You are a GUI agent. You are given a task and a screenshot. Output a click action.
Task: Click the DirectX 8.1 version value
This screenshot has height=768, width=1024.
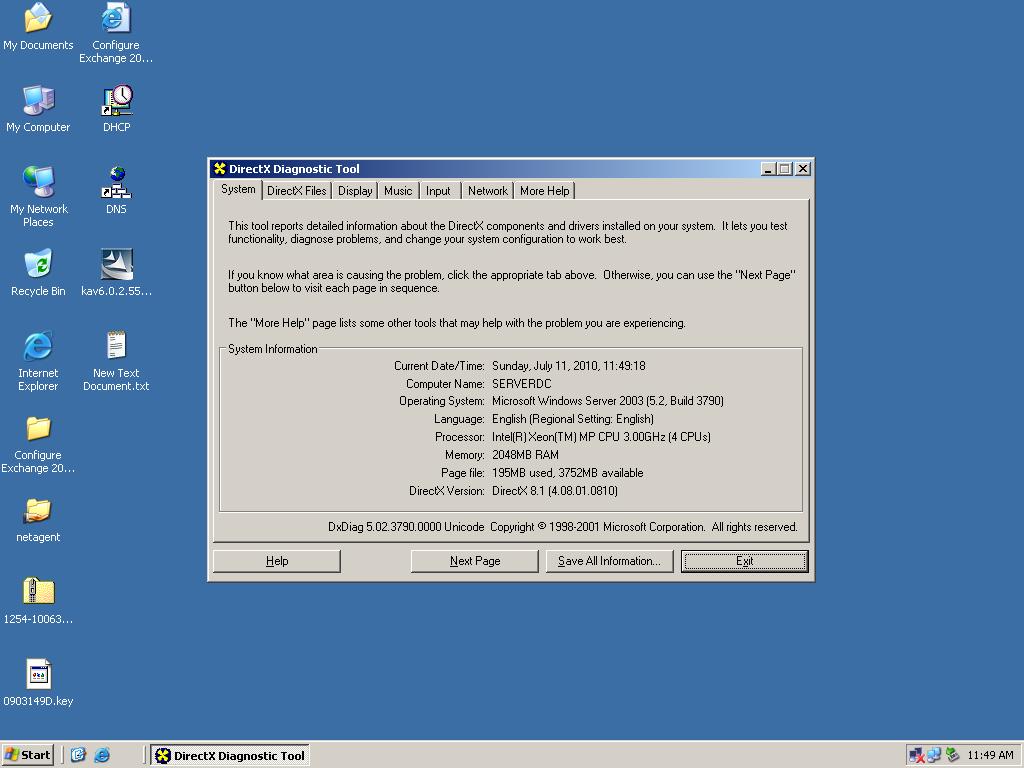[554, 490]
